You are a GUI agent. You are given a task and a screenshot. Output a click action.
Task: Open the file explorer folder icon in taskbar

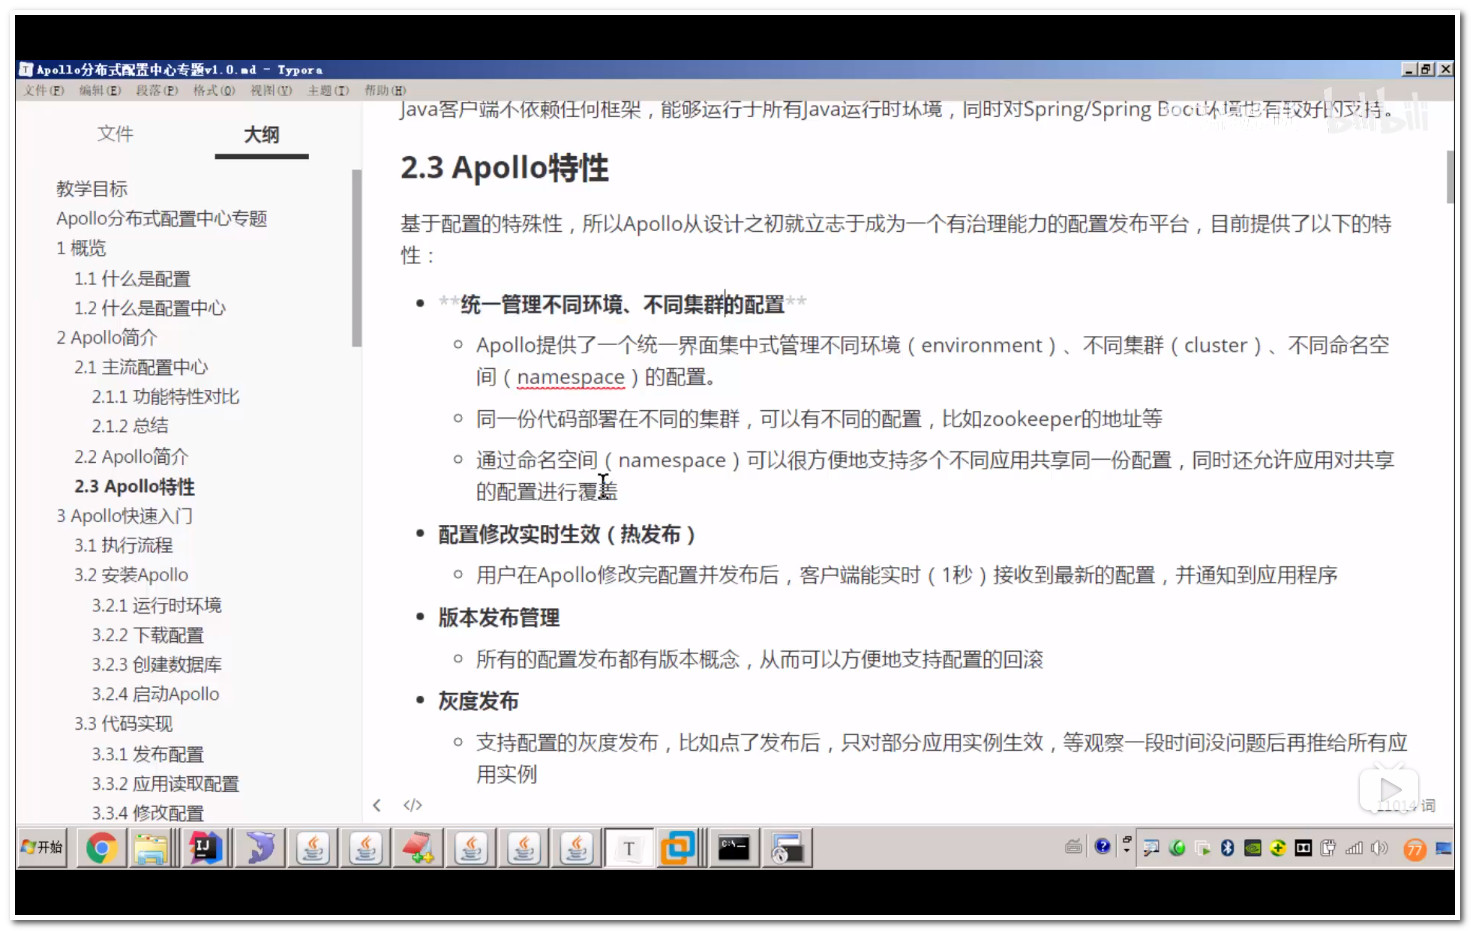(152, 848)
